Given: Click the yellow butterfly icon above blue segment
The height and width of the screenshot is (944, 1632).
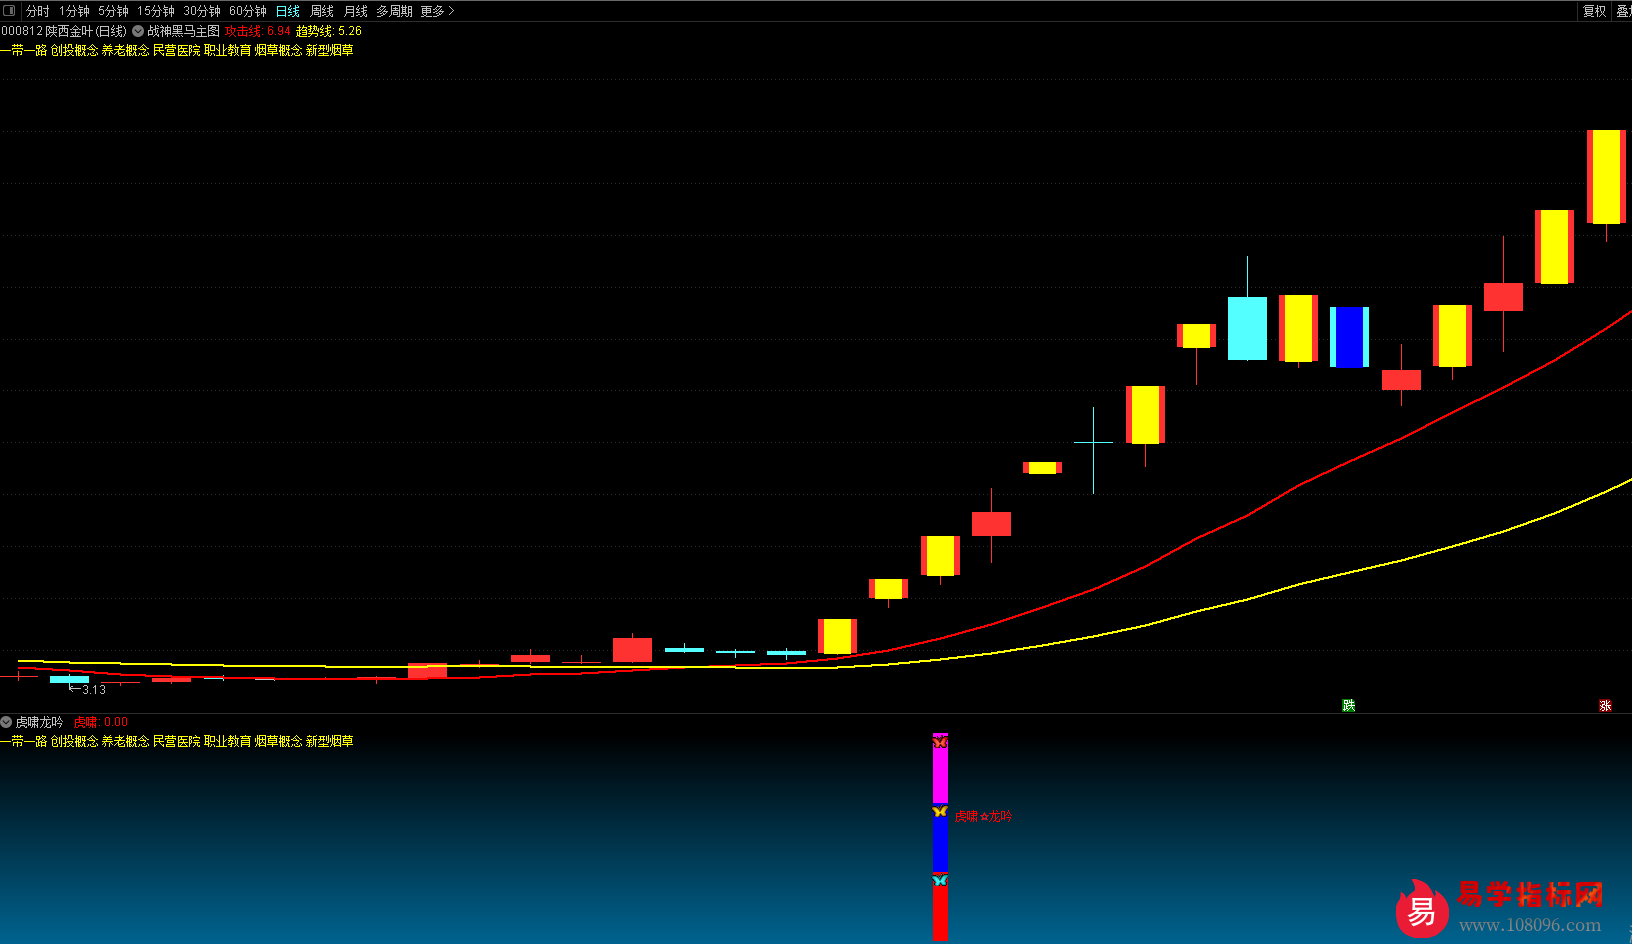Looking at the screenshot, I should pos(940,811).
